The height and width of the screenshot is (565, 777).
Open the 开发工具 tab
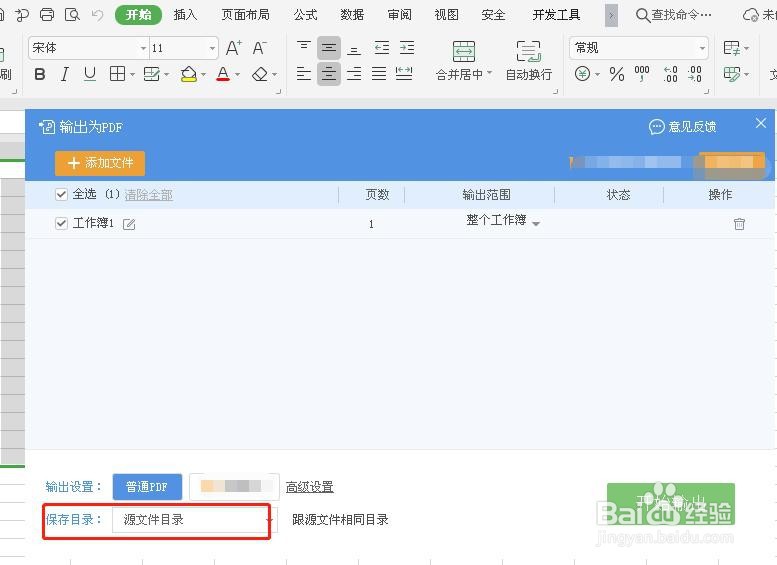click(556, 15)
